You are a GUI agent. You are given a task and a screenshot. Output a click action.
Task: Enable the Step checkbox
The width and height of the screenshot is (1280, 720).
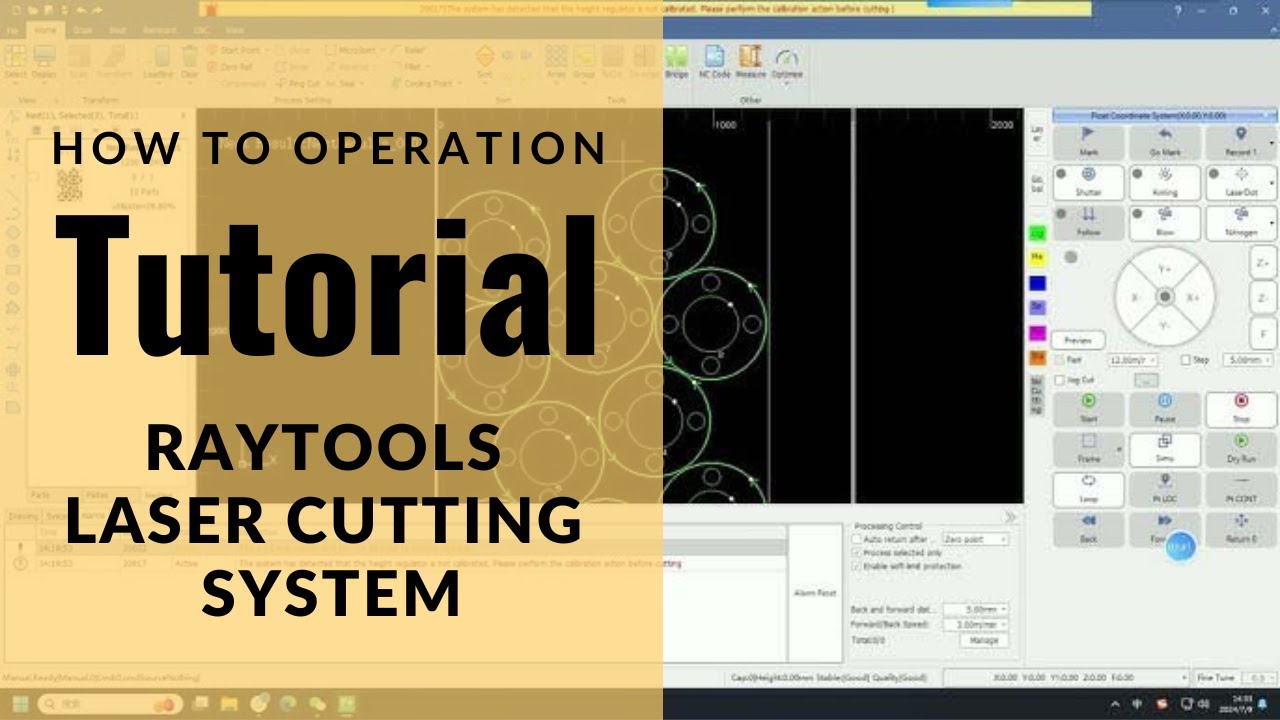1186,360
